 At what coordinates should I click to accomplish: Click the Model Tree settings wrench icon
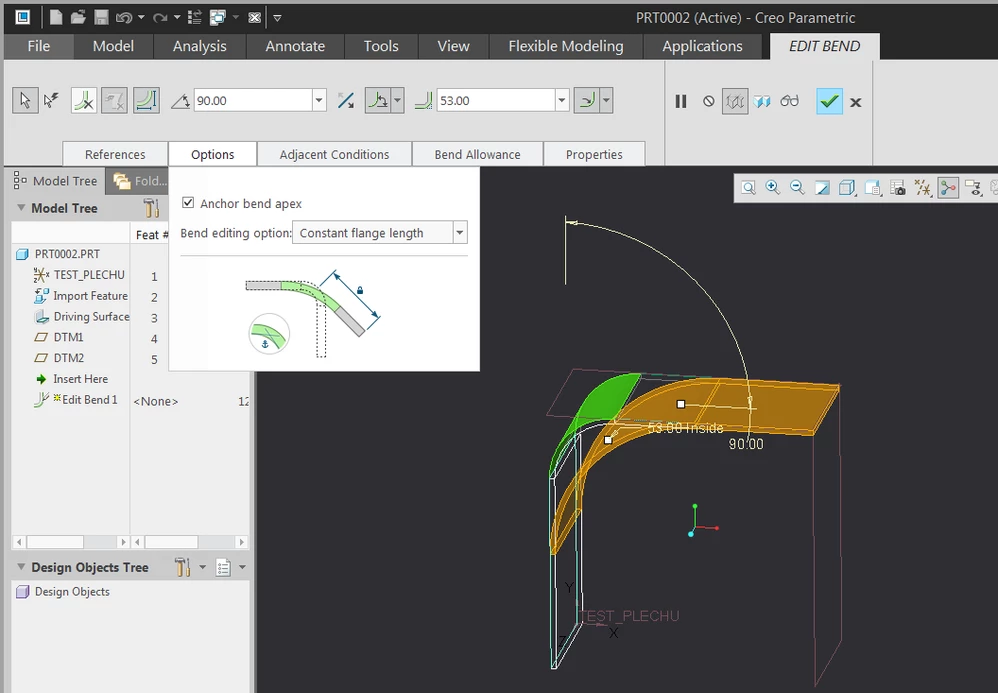click(x=152, y=208)
